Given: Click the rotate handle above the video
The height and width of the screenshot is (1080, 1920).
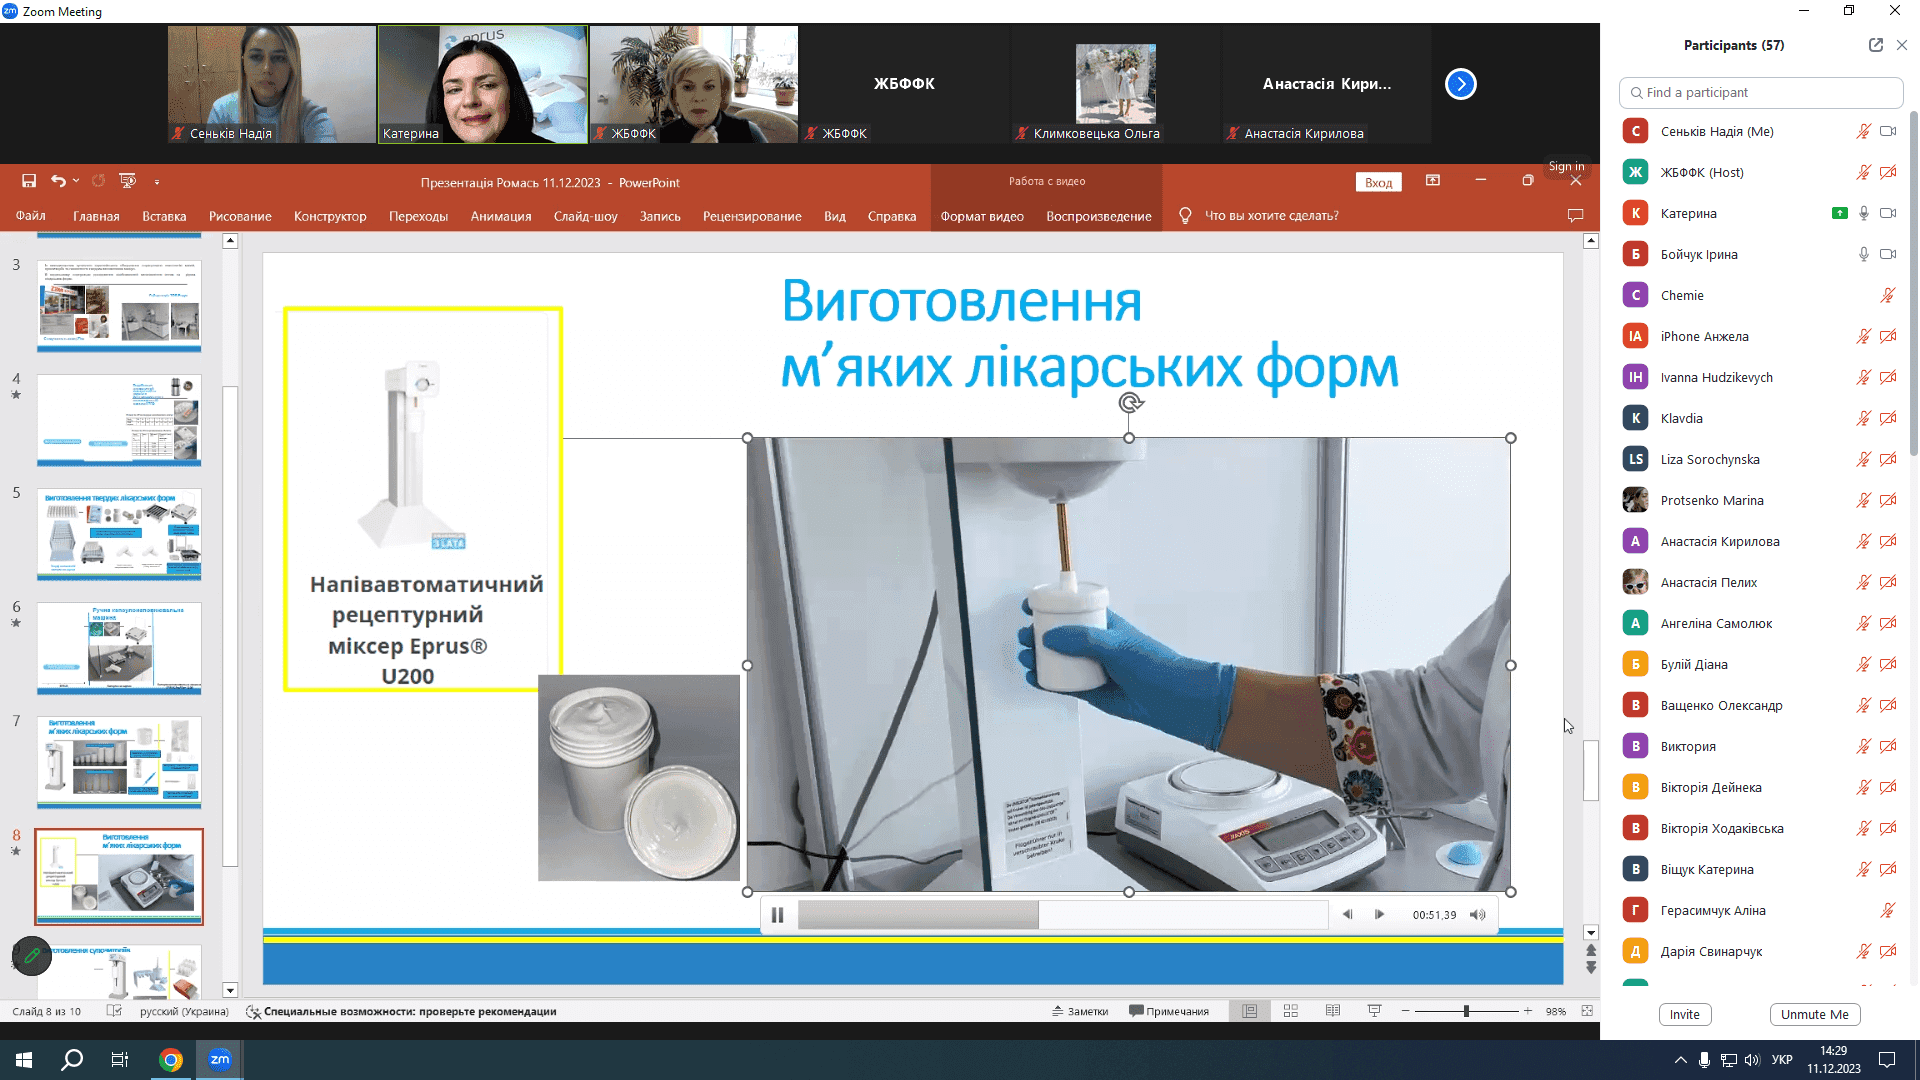Looking at the screenshot, I should (1130, 403).
